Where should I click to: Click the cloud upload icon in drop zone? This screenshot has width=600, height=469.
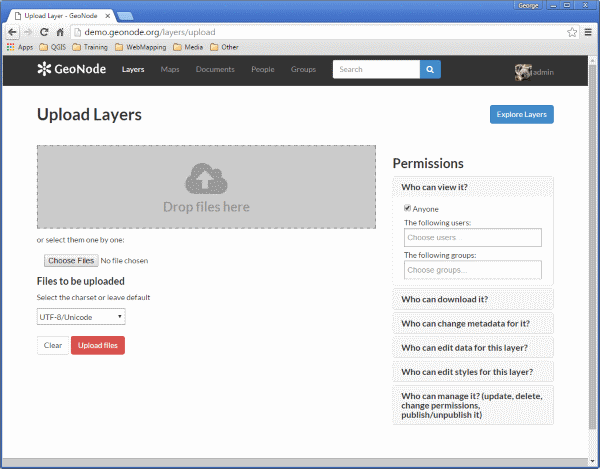click(x=206, y=179)
